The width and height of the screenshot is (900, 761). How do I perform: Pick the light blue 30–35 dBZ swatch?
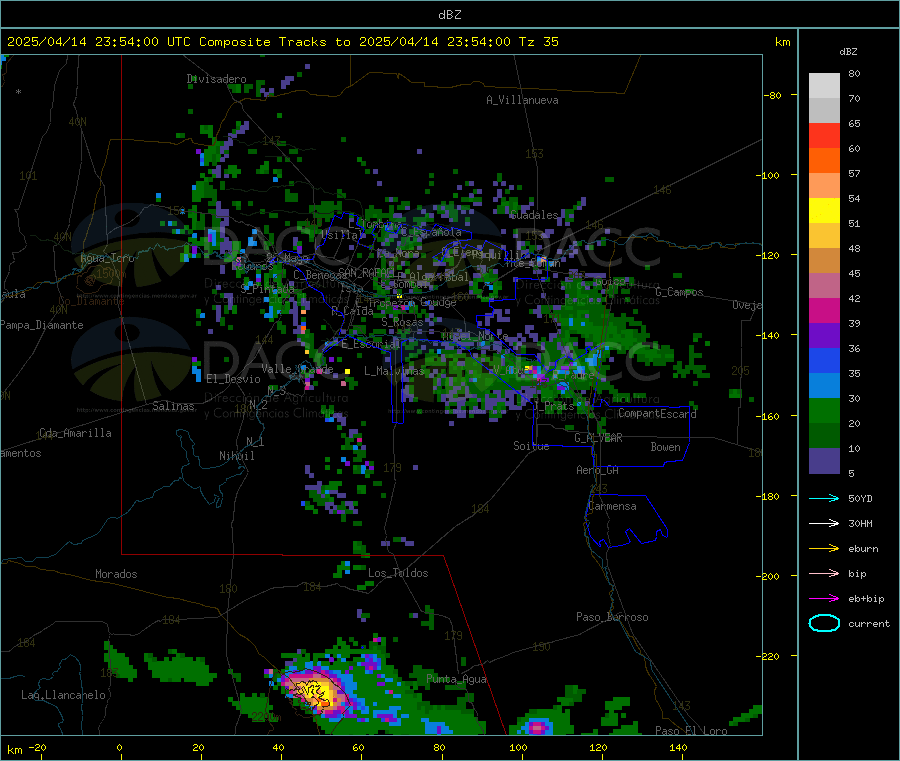click(824, 386)
